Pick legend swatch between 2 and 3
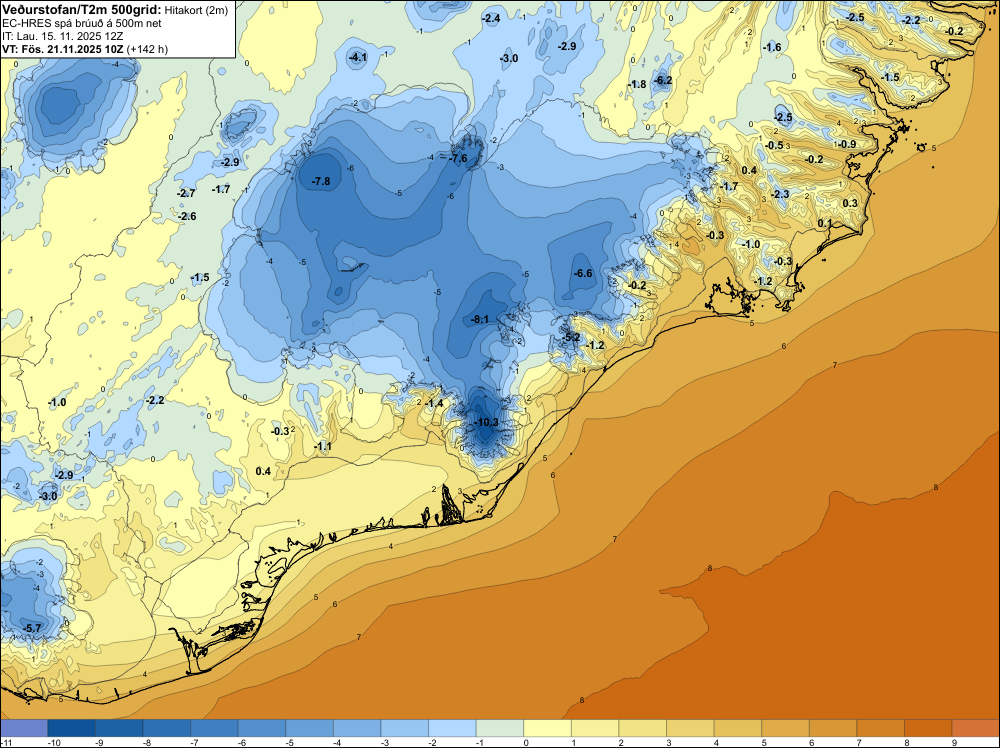This screenshot has height=748, width=1000. pyautogui.click(x=643, y=728)
